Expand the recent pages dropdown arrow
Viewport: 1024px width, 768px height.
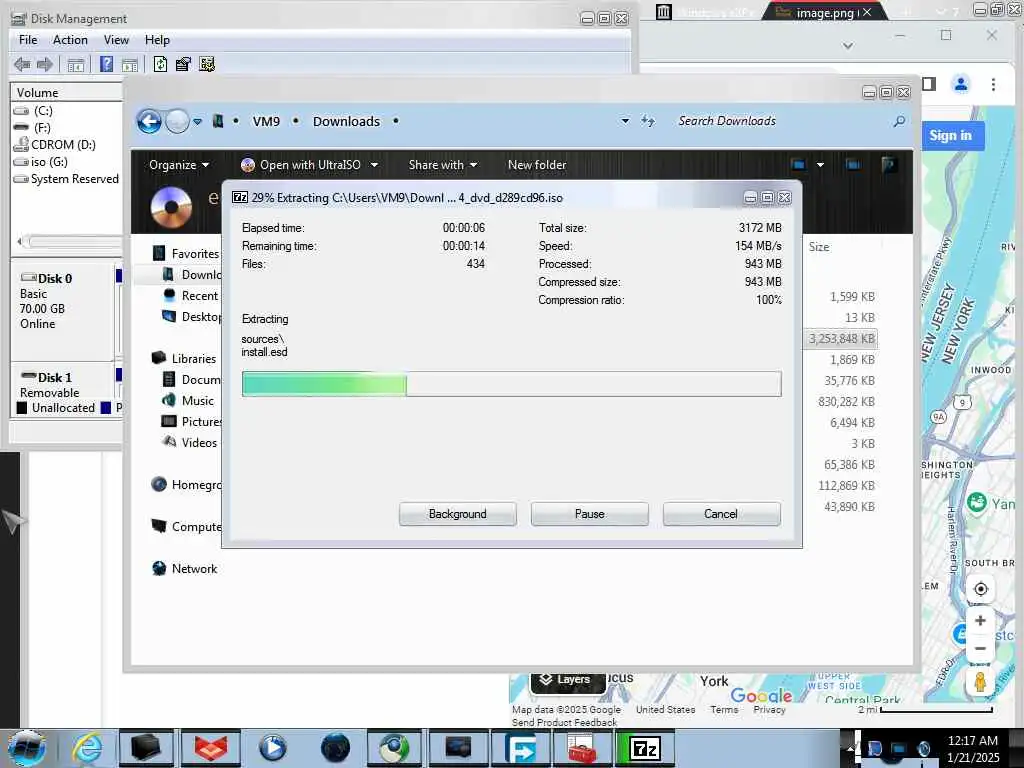(197, 121)
